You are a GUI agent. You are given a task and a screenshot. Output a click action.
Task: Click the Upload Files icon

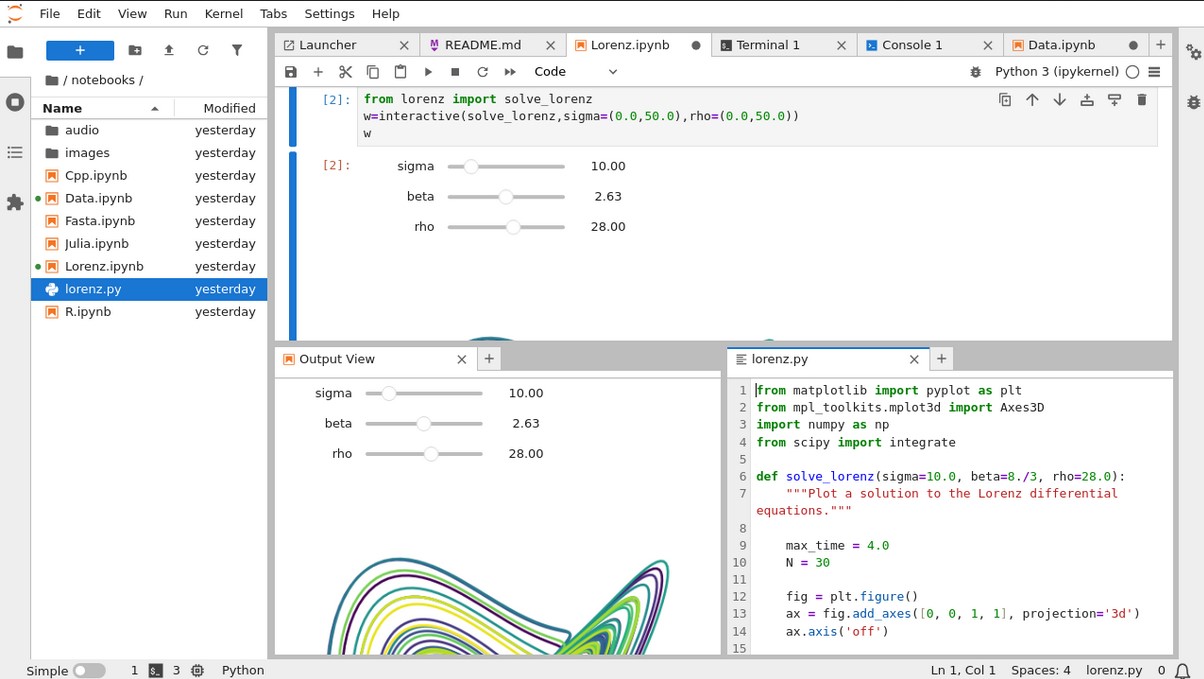(x=169, y=50)
